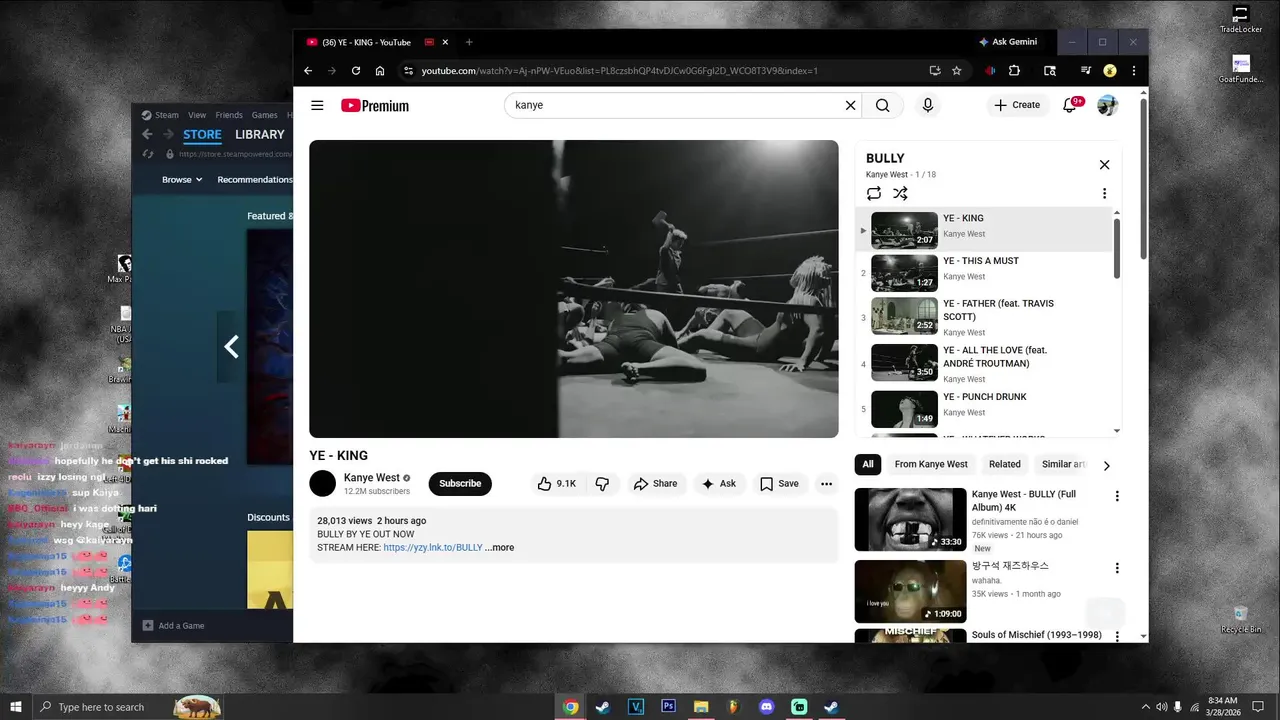Go back in Chrome
Screen dimensions: 1280x720
(x=308, y=71)
